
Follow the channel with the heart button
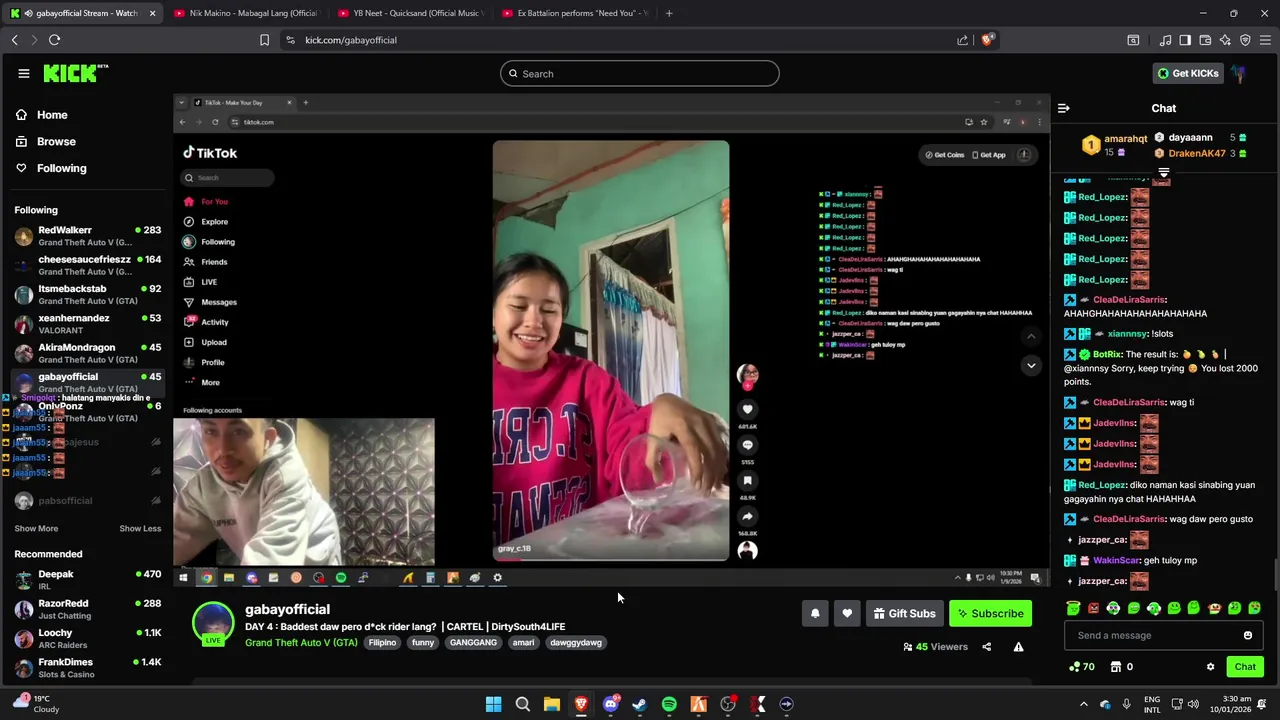click(x=847, y=614)
